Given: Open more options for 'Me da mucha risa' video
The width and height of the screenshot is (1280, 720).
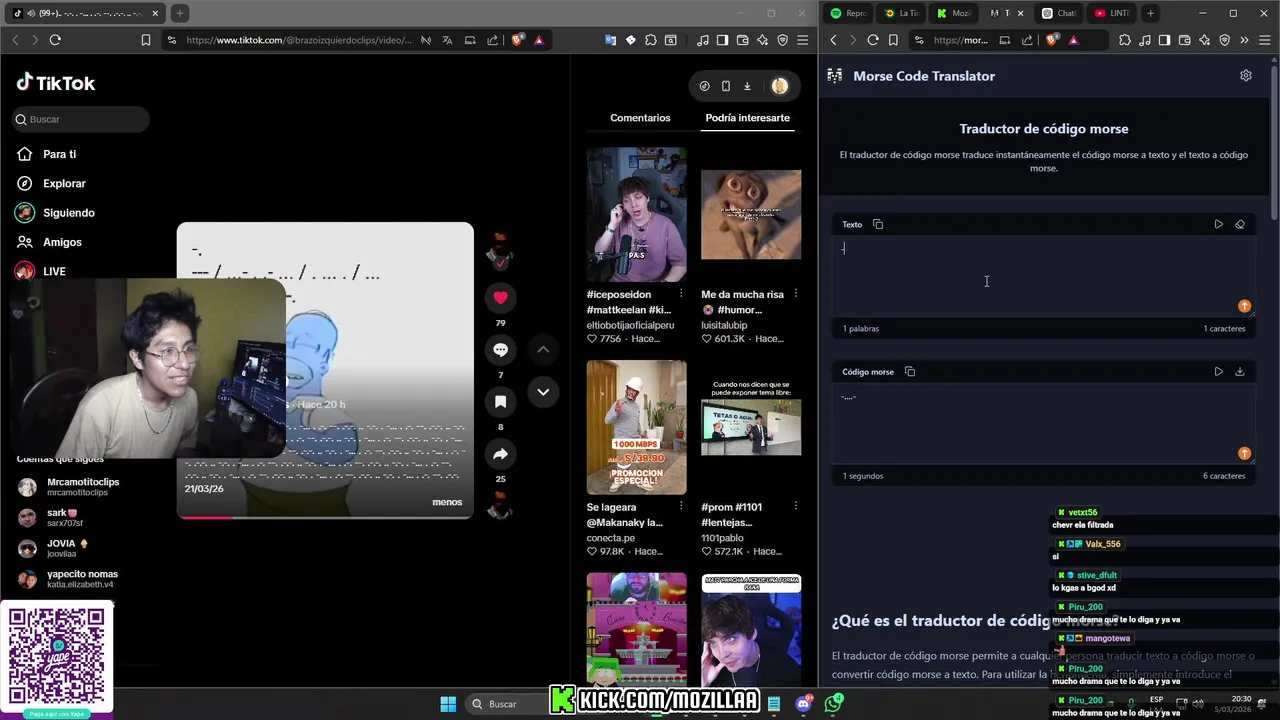Looking at the screenshot, I should [796, 294].
